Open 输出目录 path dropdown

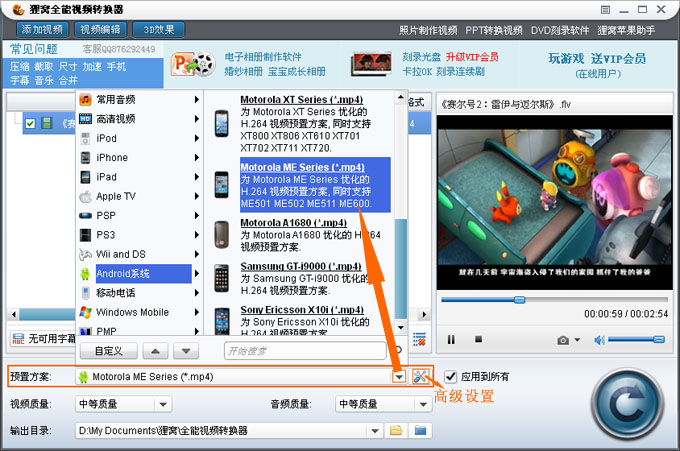[375, 431]
